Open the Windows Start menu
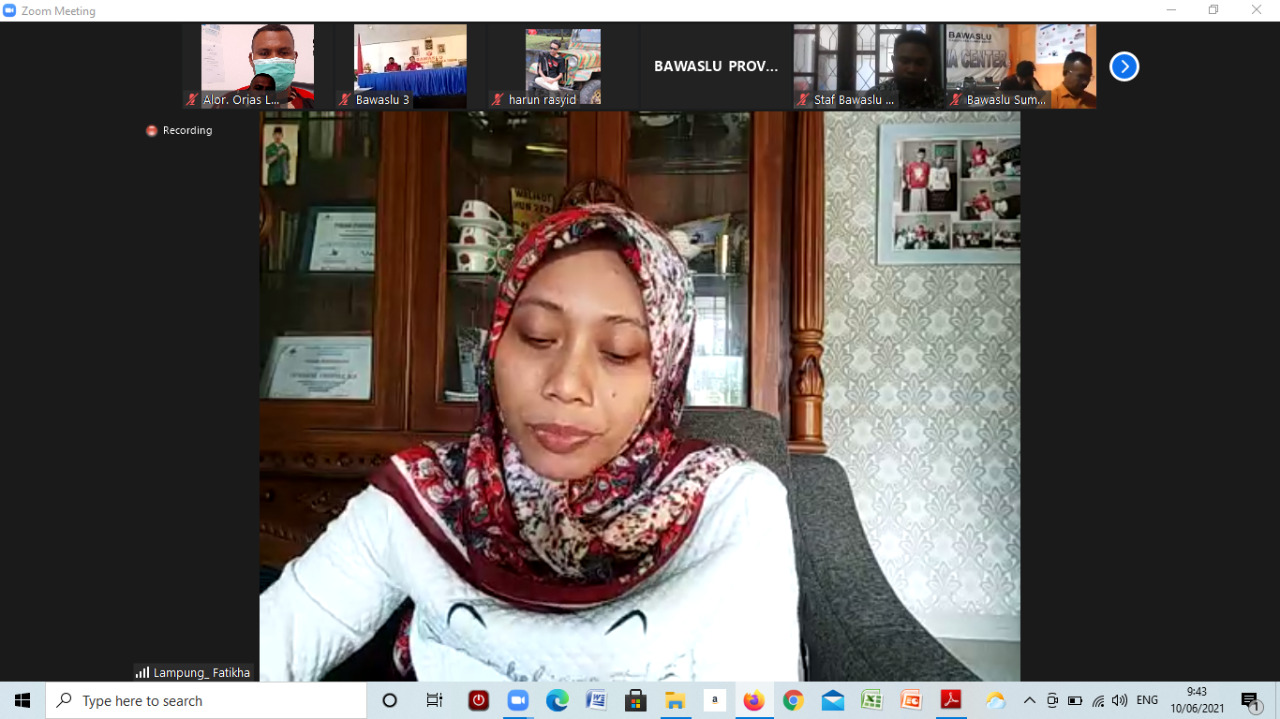This screenshot has height=719, width=1280. [22, 701]
